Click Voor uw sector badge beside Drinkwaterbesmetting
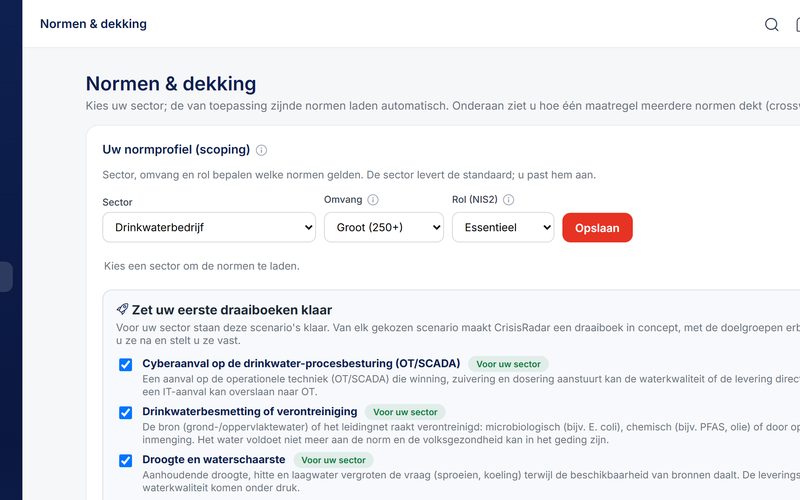The width and height of the screenshot is (800, 500). point(405,412)
